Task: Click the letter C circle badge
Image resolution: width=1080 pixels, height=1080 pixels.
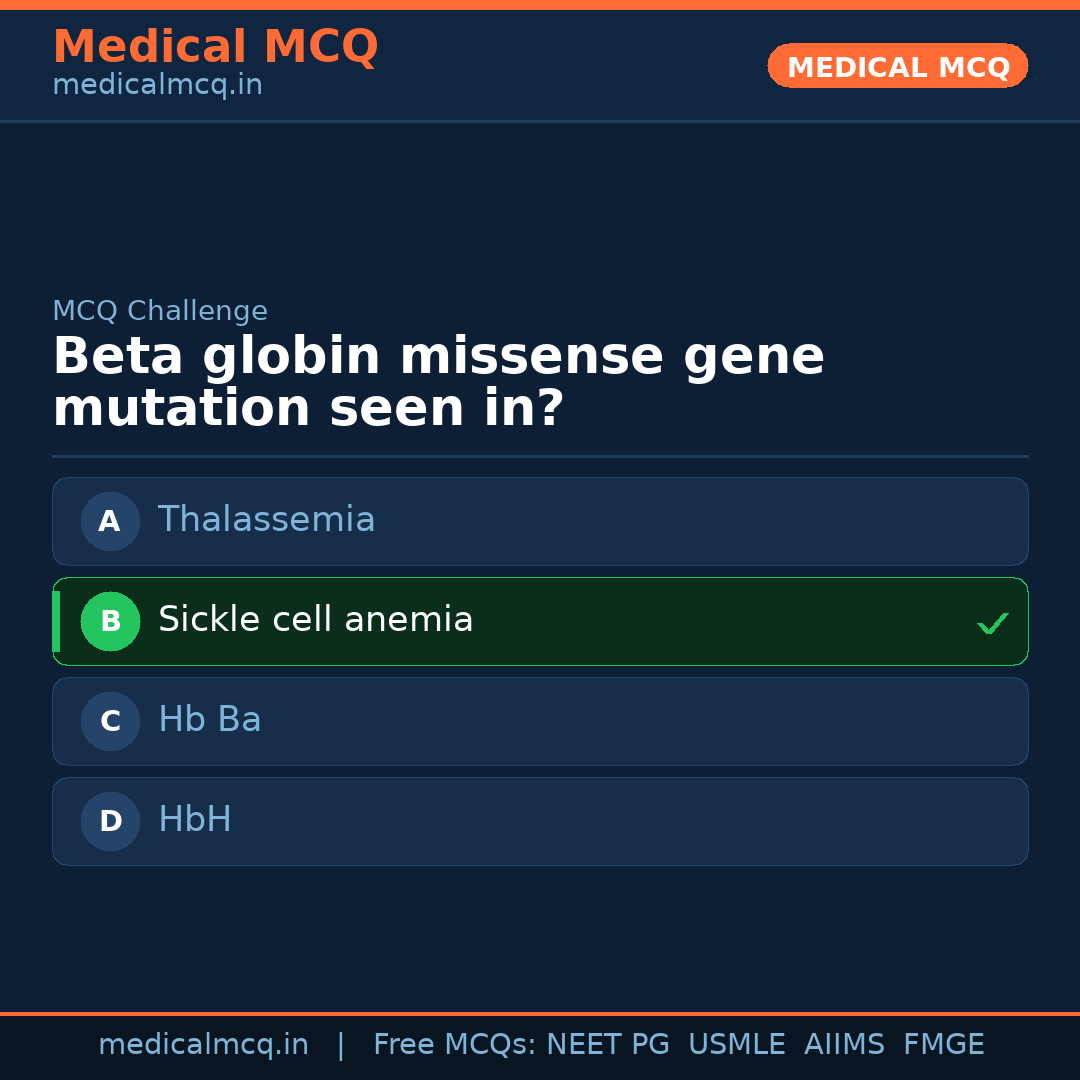Action: pyautogui.click(x=110, y=721)
